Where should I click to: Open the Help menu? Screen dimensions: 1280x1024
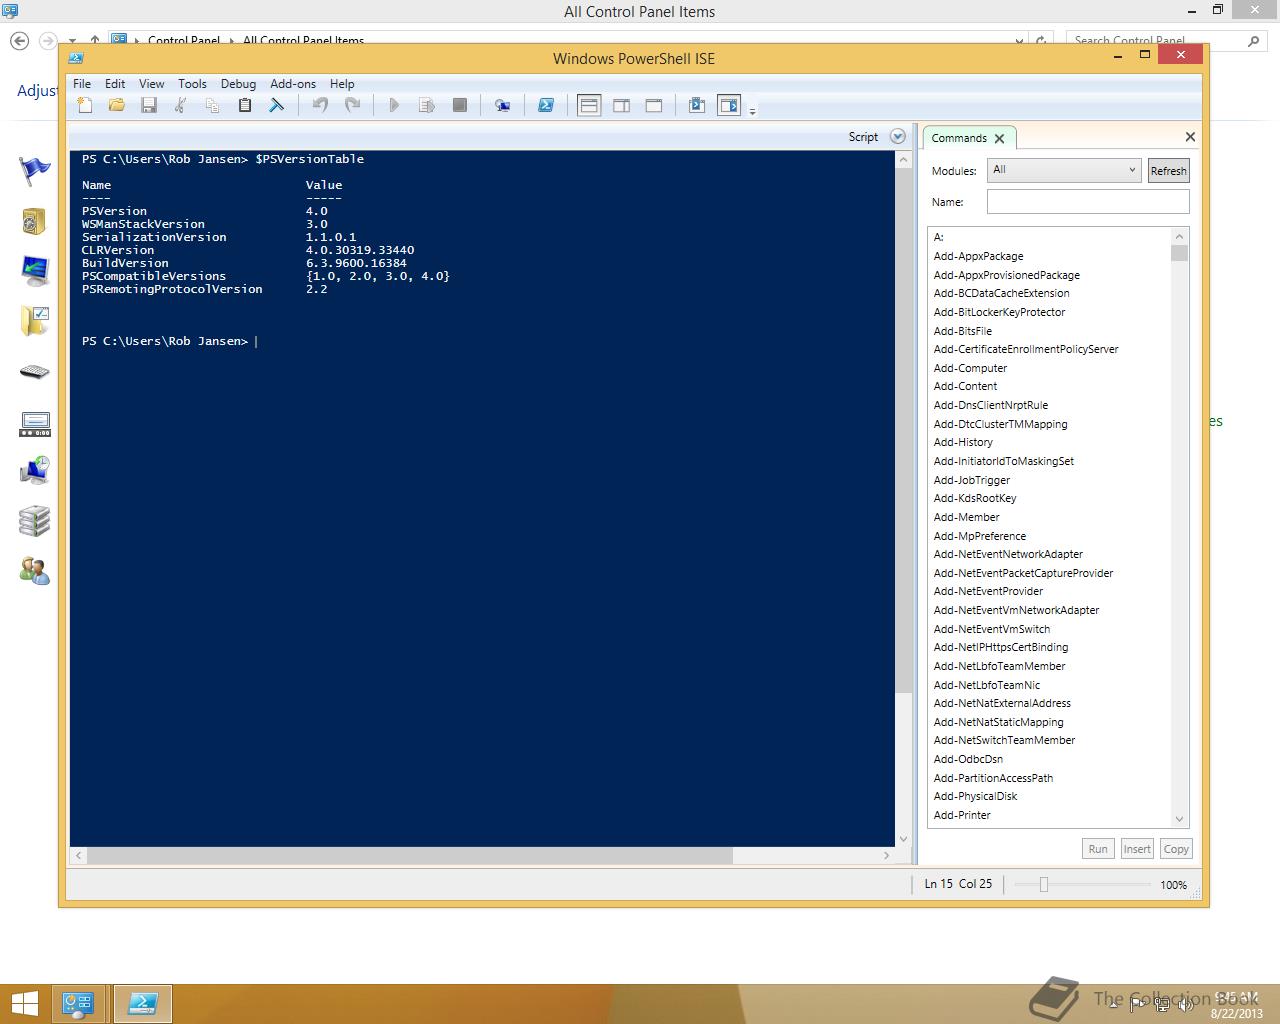pos(342,84)
